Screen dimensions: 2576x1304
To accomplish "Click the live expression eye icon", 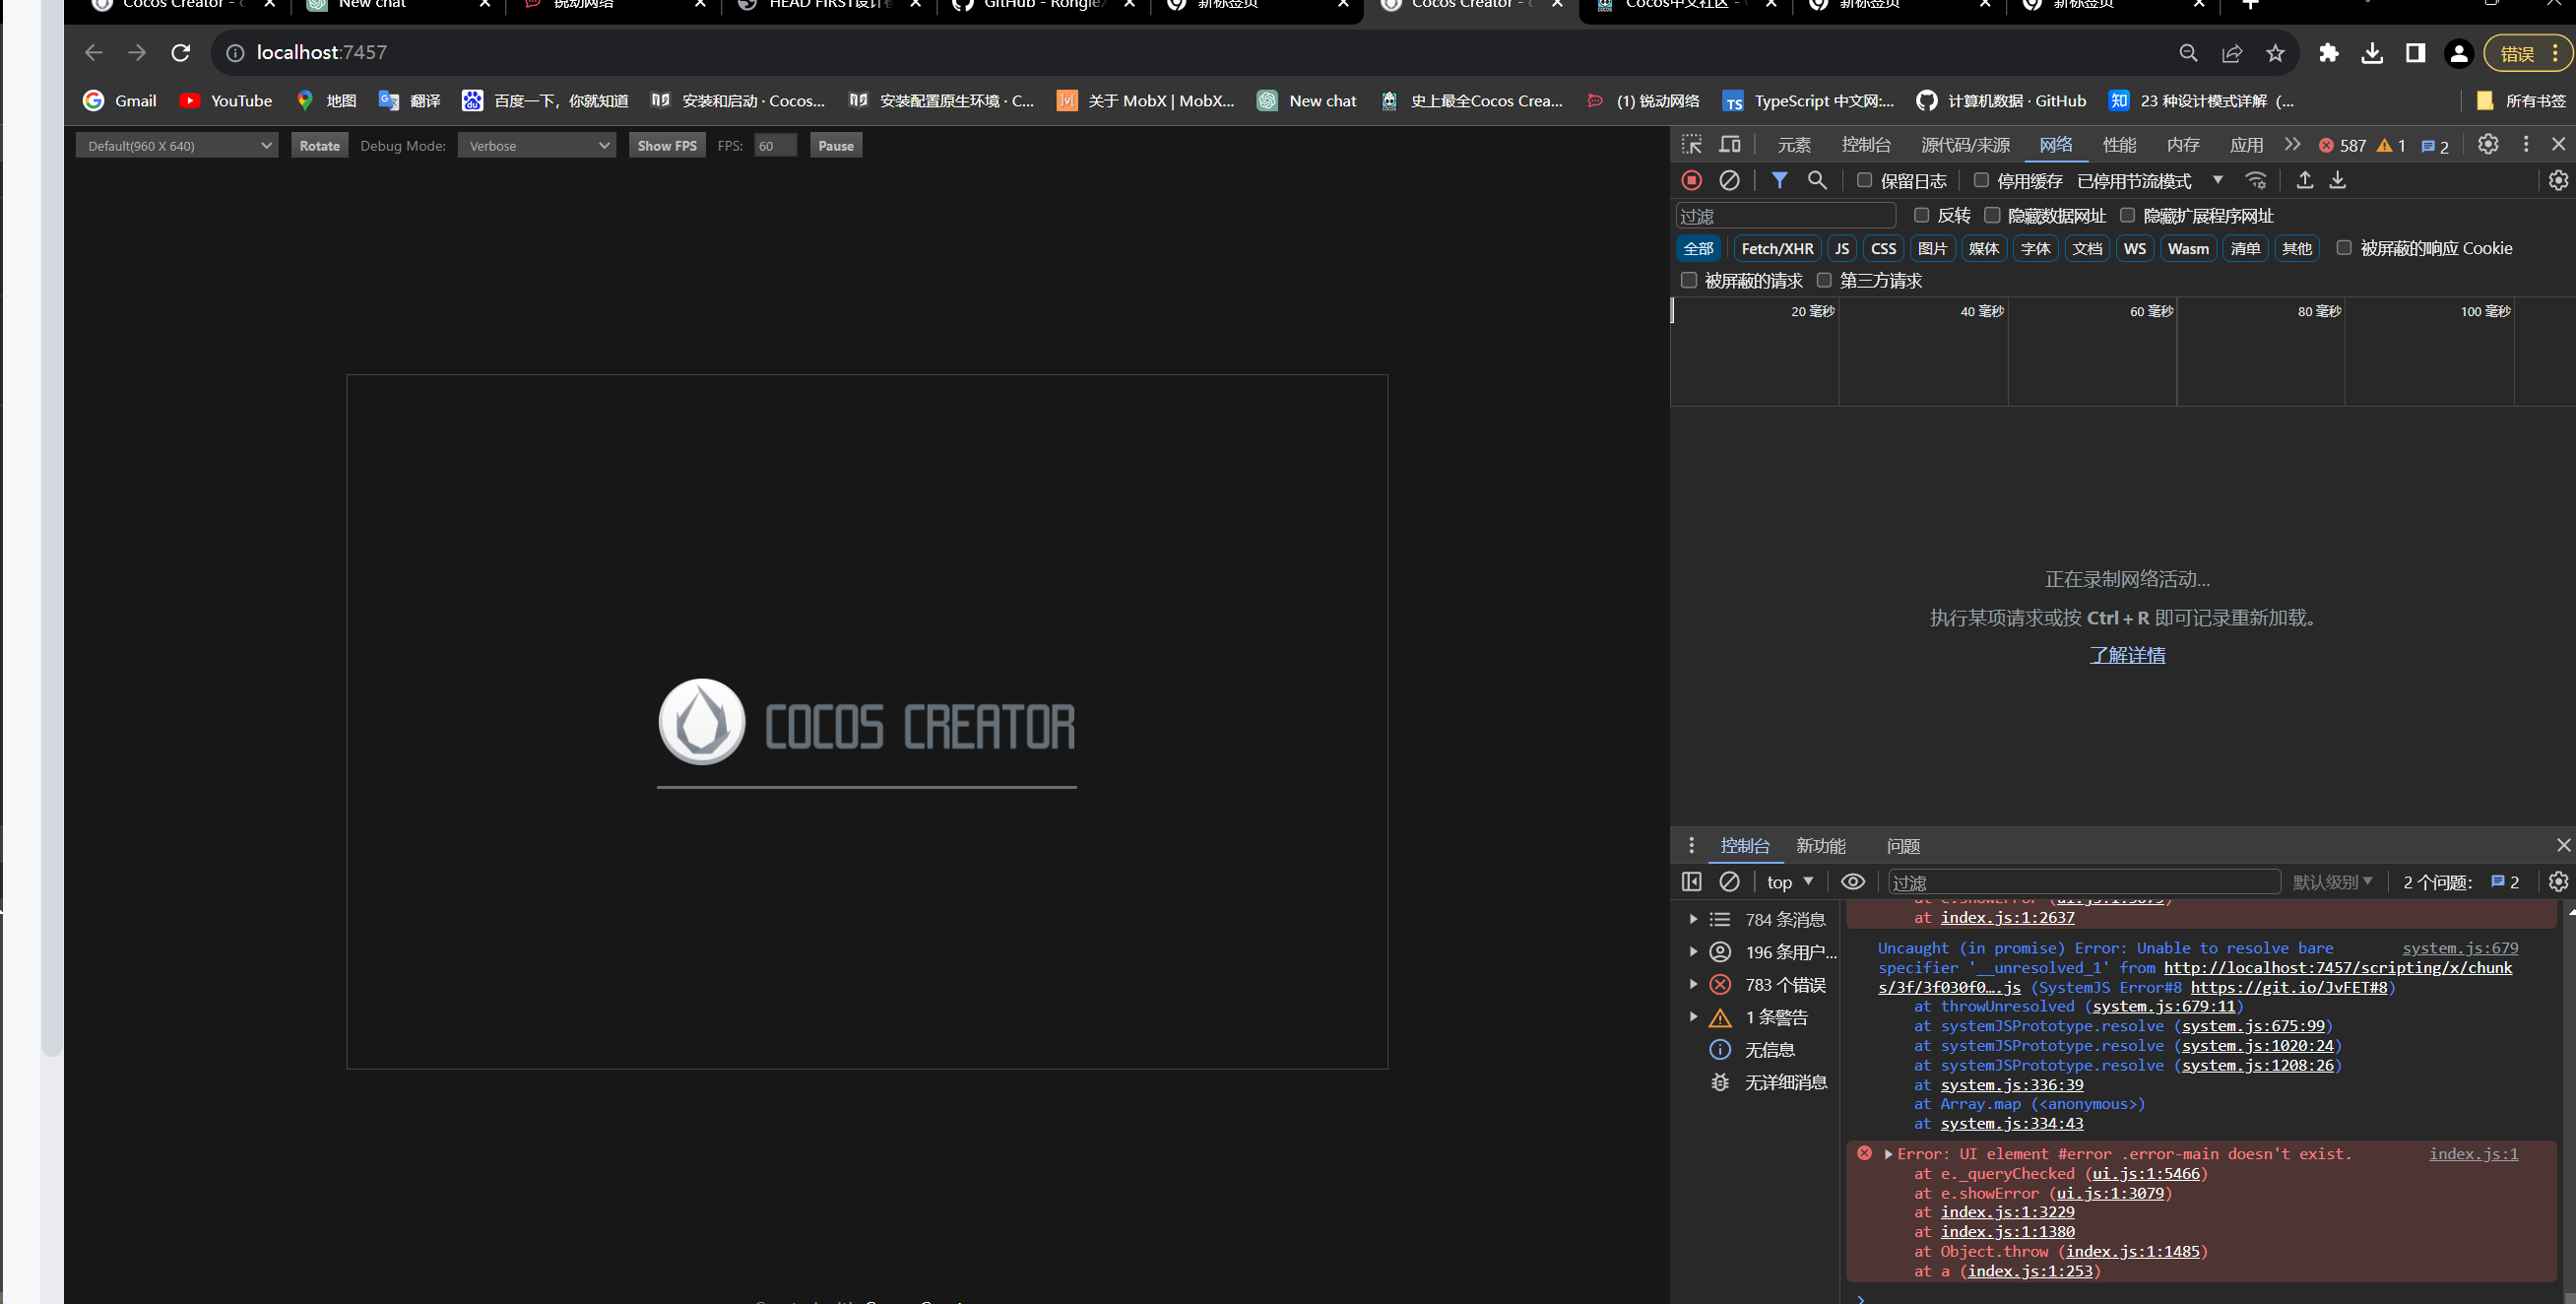I will tap(1853, 881).
